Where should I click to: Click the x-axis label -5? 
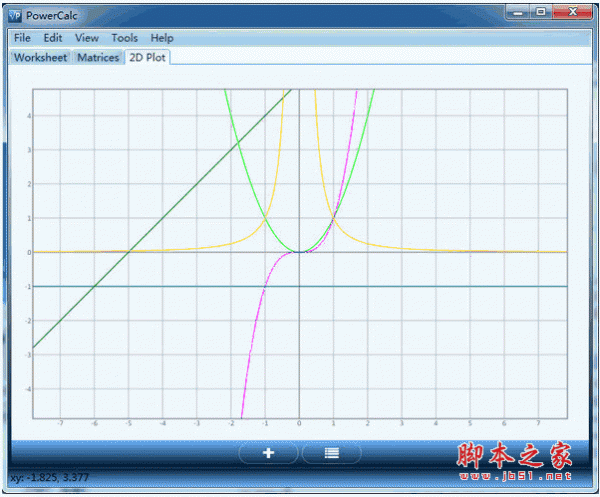[129, 423]
